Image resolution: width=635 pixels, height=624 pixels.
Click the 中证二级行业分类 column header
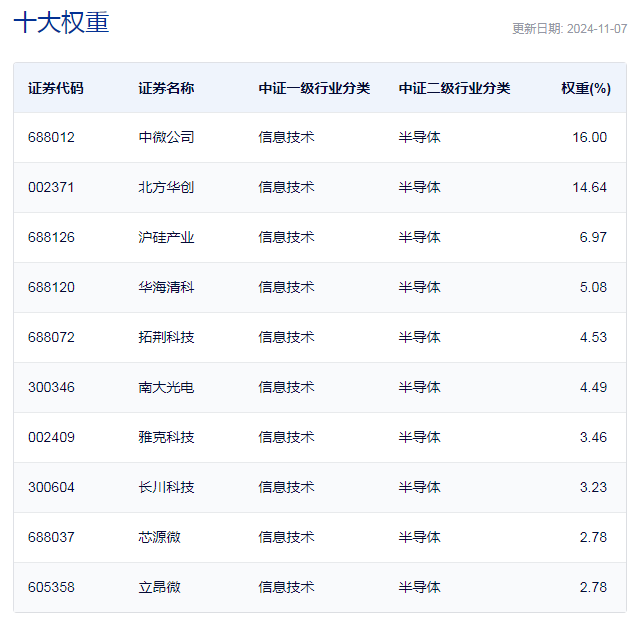pos(454,88)
